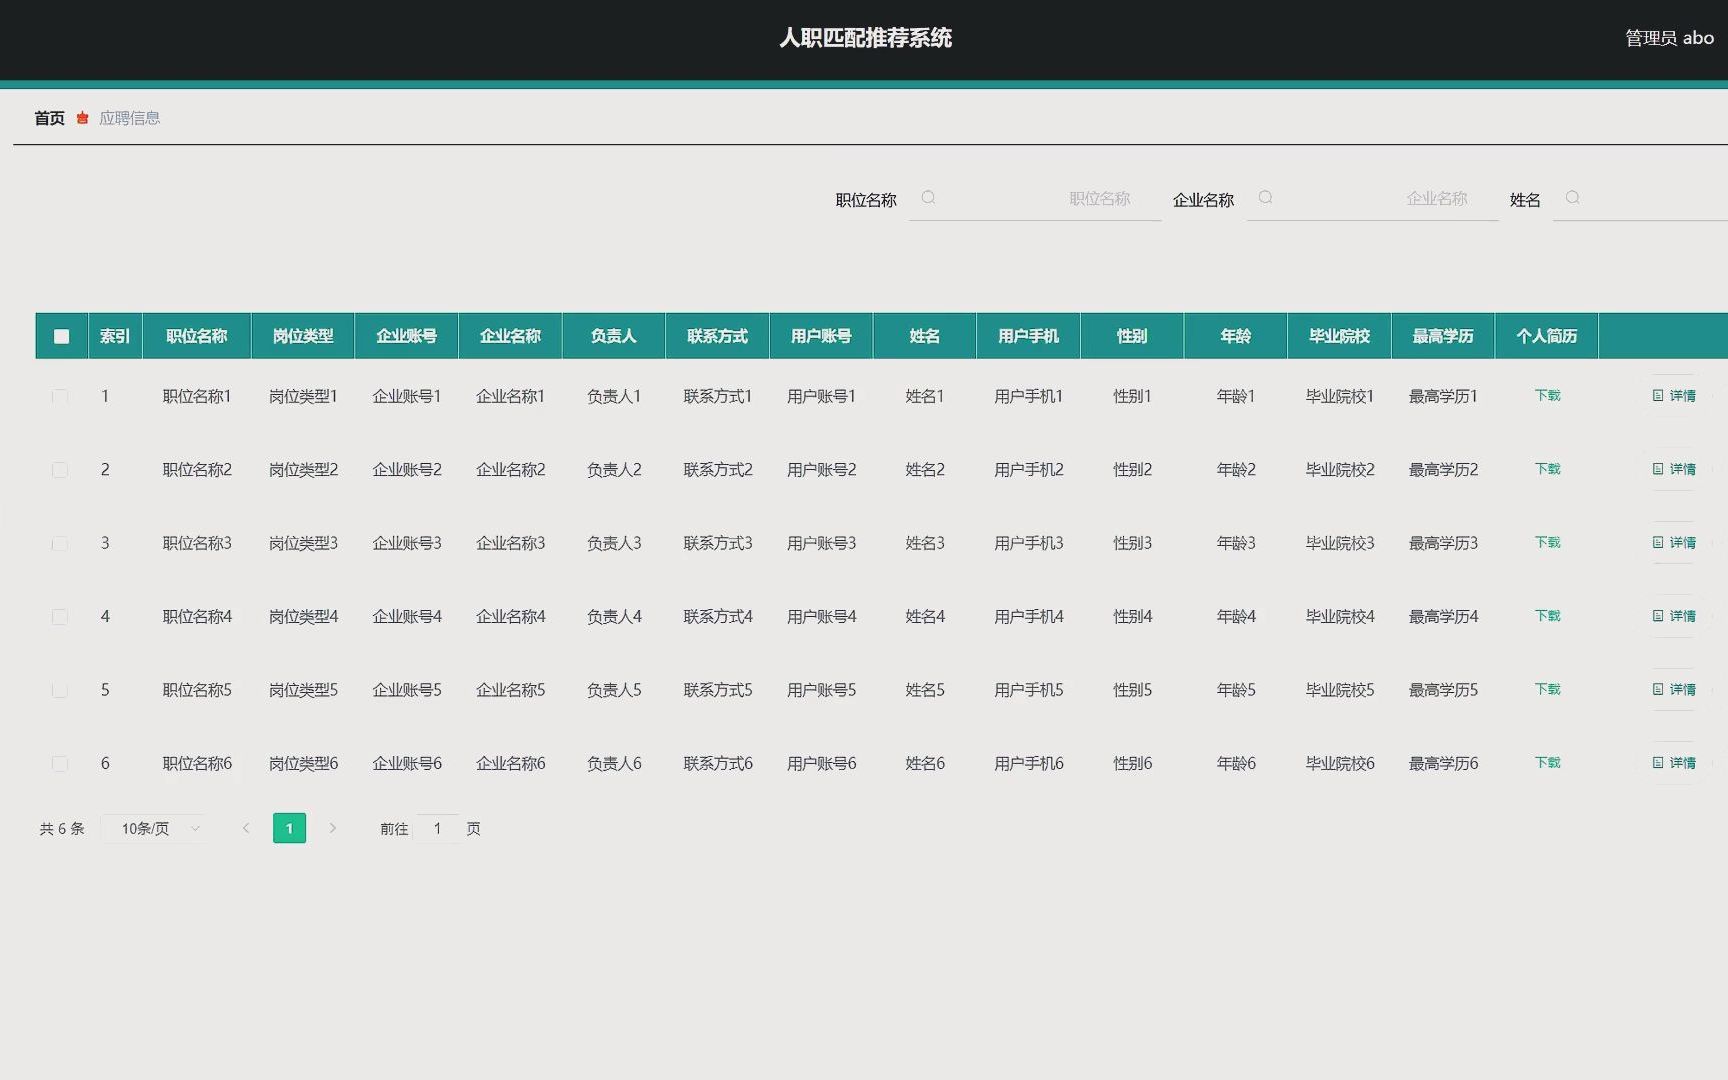Download resume for 姓名5
This screenshot has width=1728, height=1080.
[1547, 690]
